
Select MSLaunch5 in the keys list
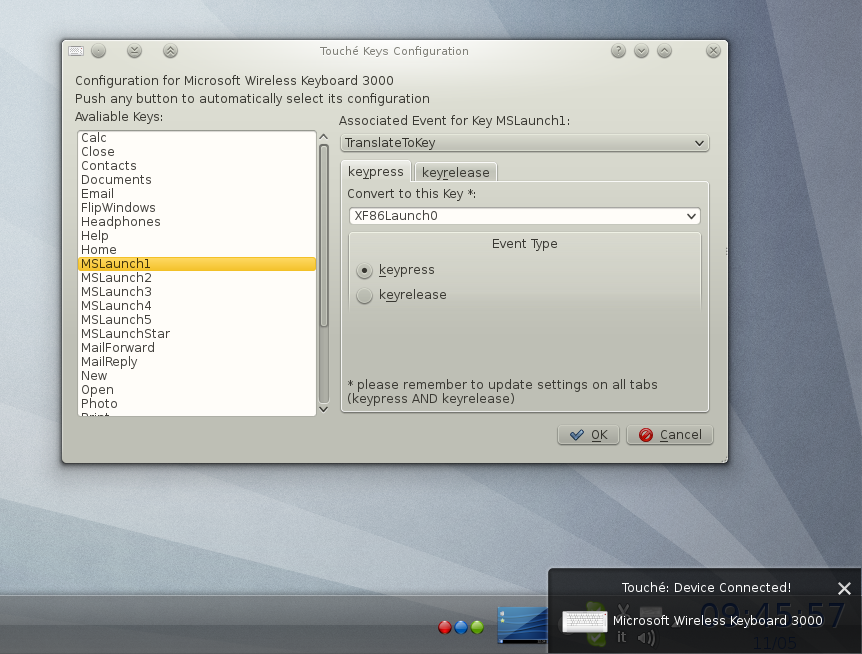pyautogui.click(x=197, y=320)
